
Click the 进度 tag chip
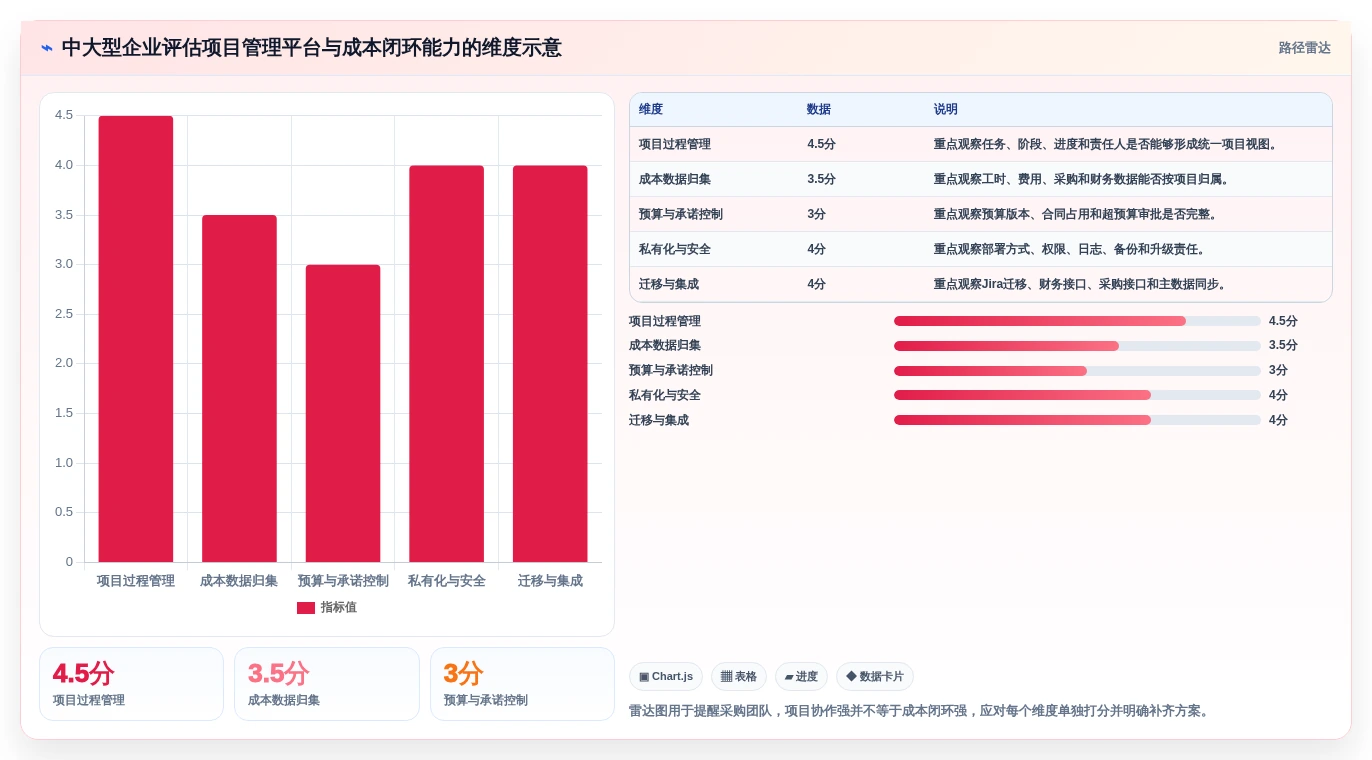click(x=801, y=677)
